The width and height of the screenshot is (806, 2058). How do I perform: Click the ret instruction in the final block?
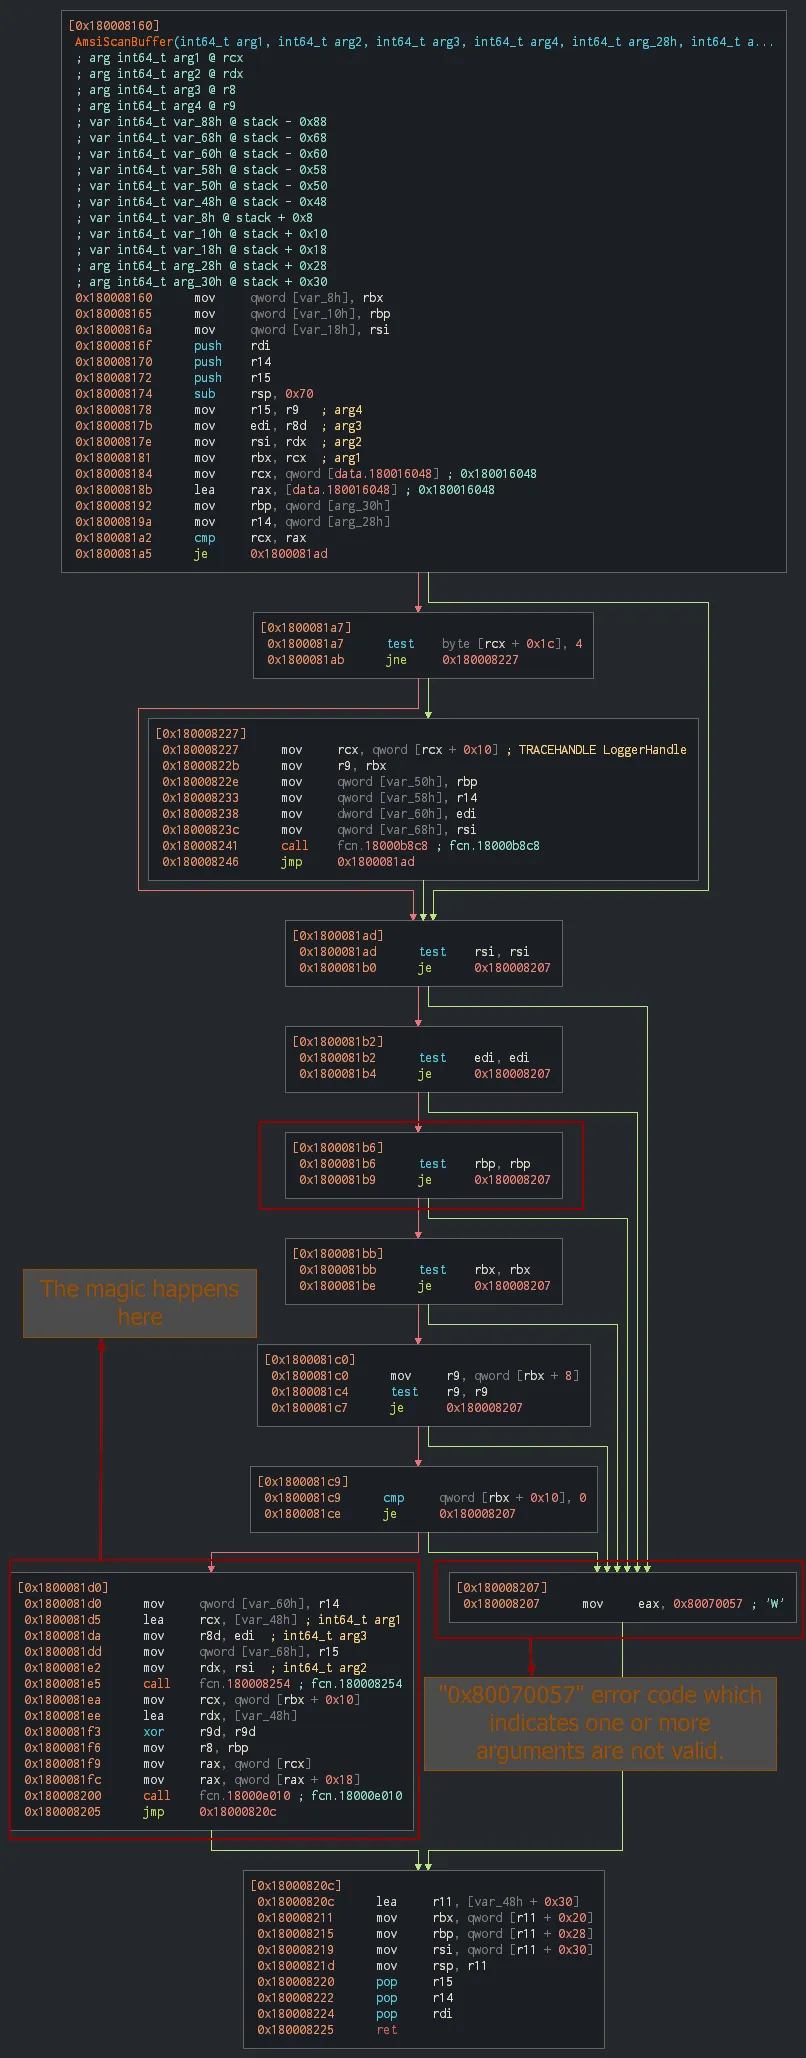[386, 2030]
